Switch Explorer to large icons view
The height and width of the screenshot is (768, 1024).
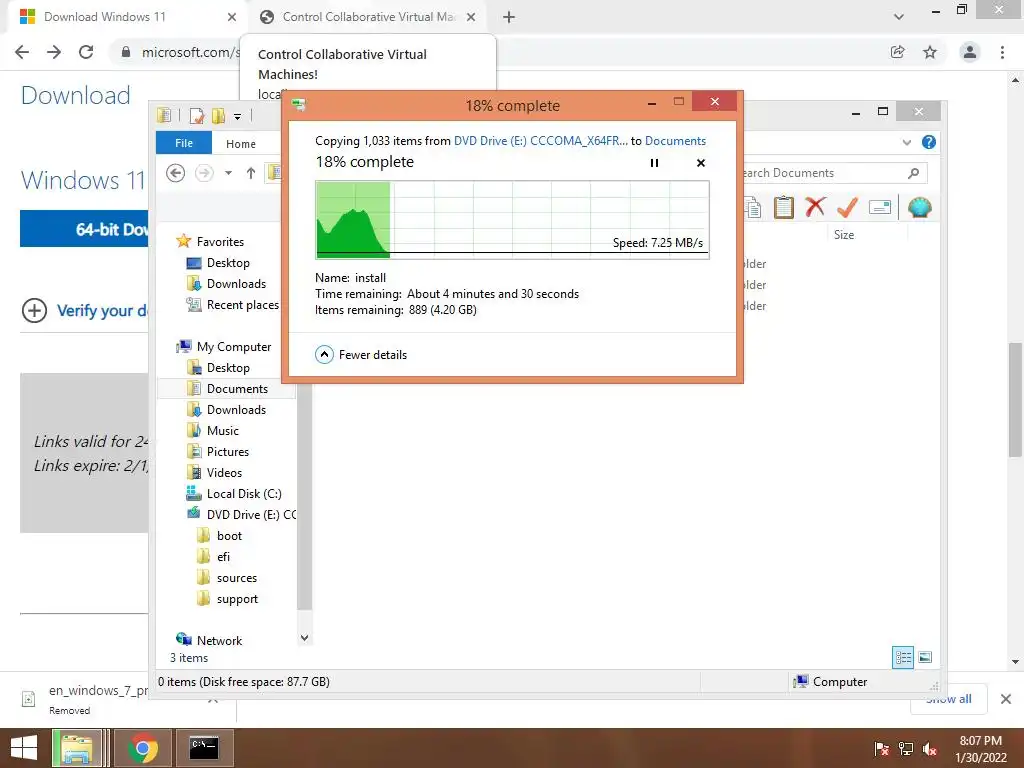pos(925,658)
